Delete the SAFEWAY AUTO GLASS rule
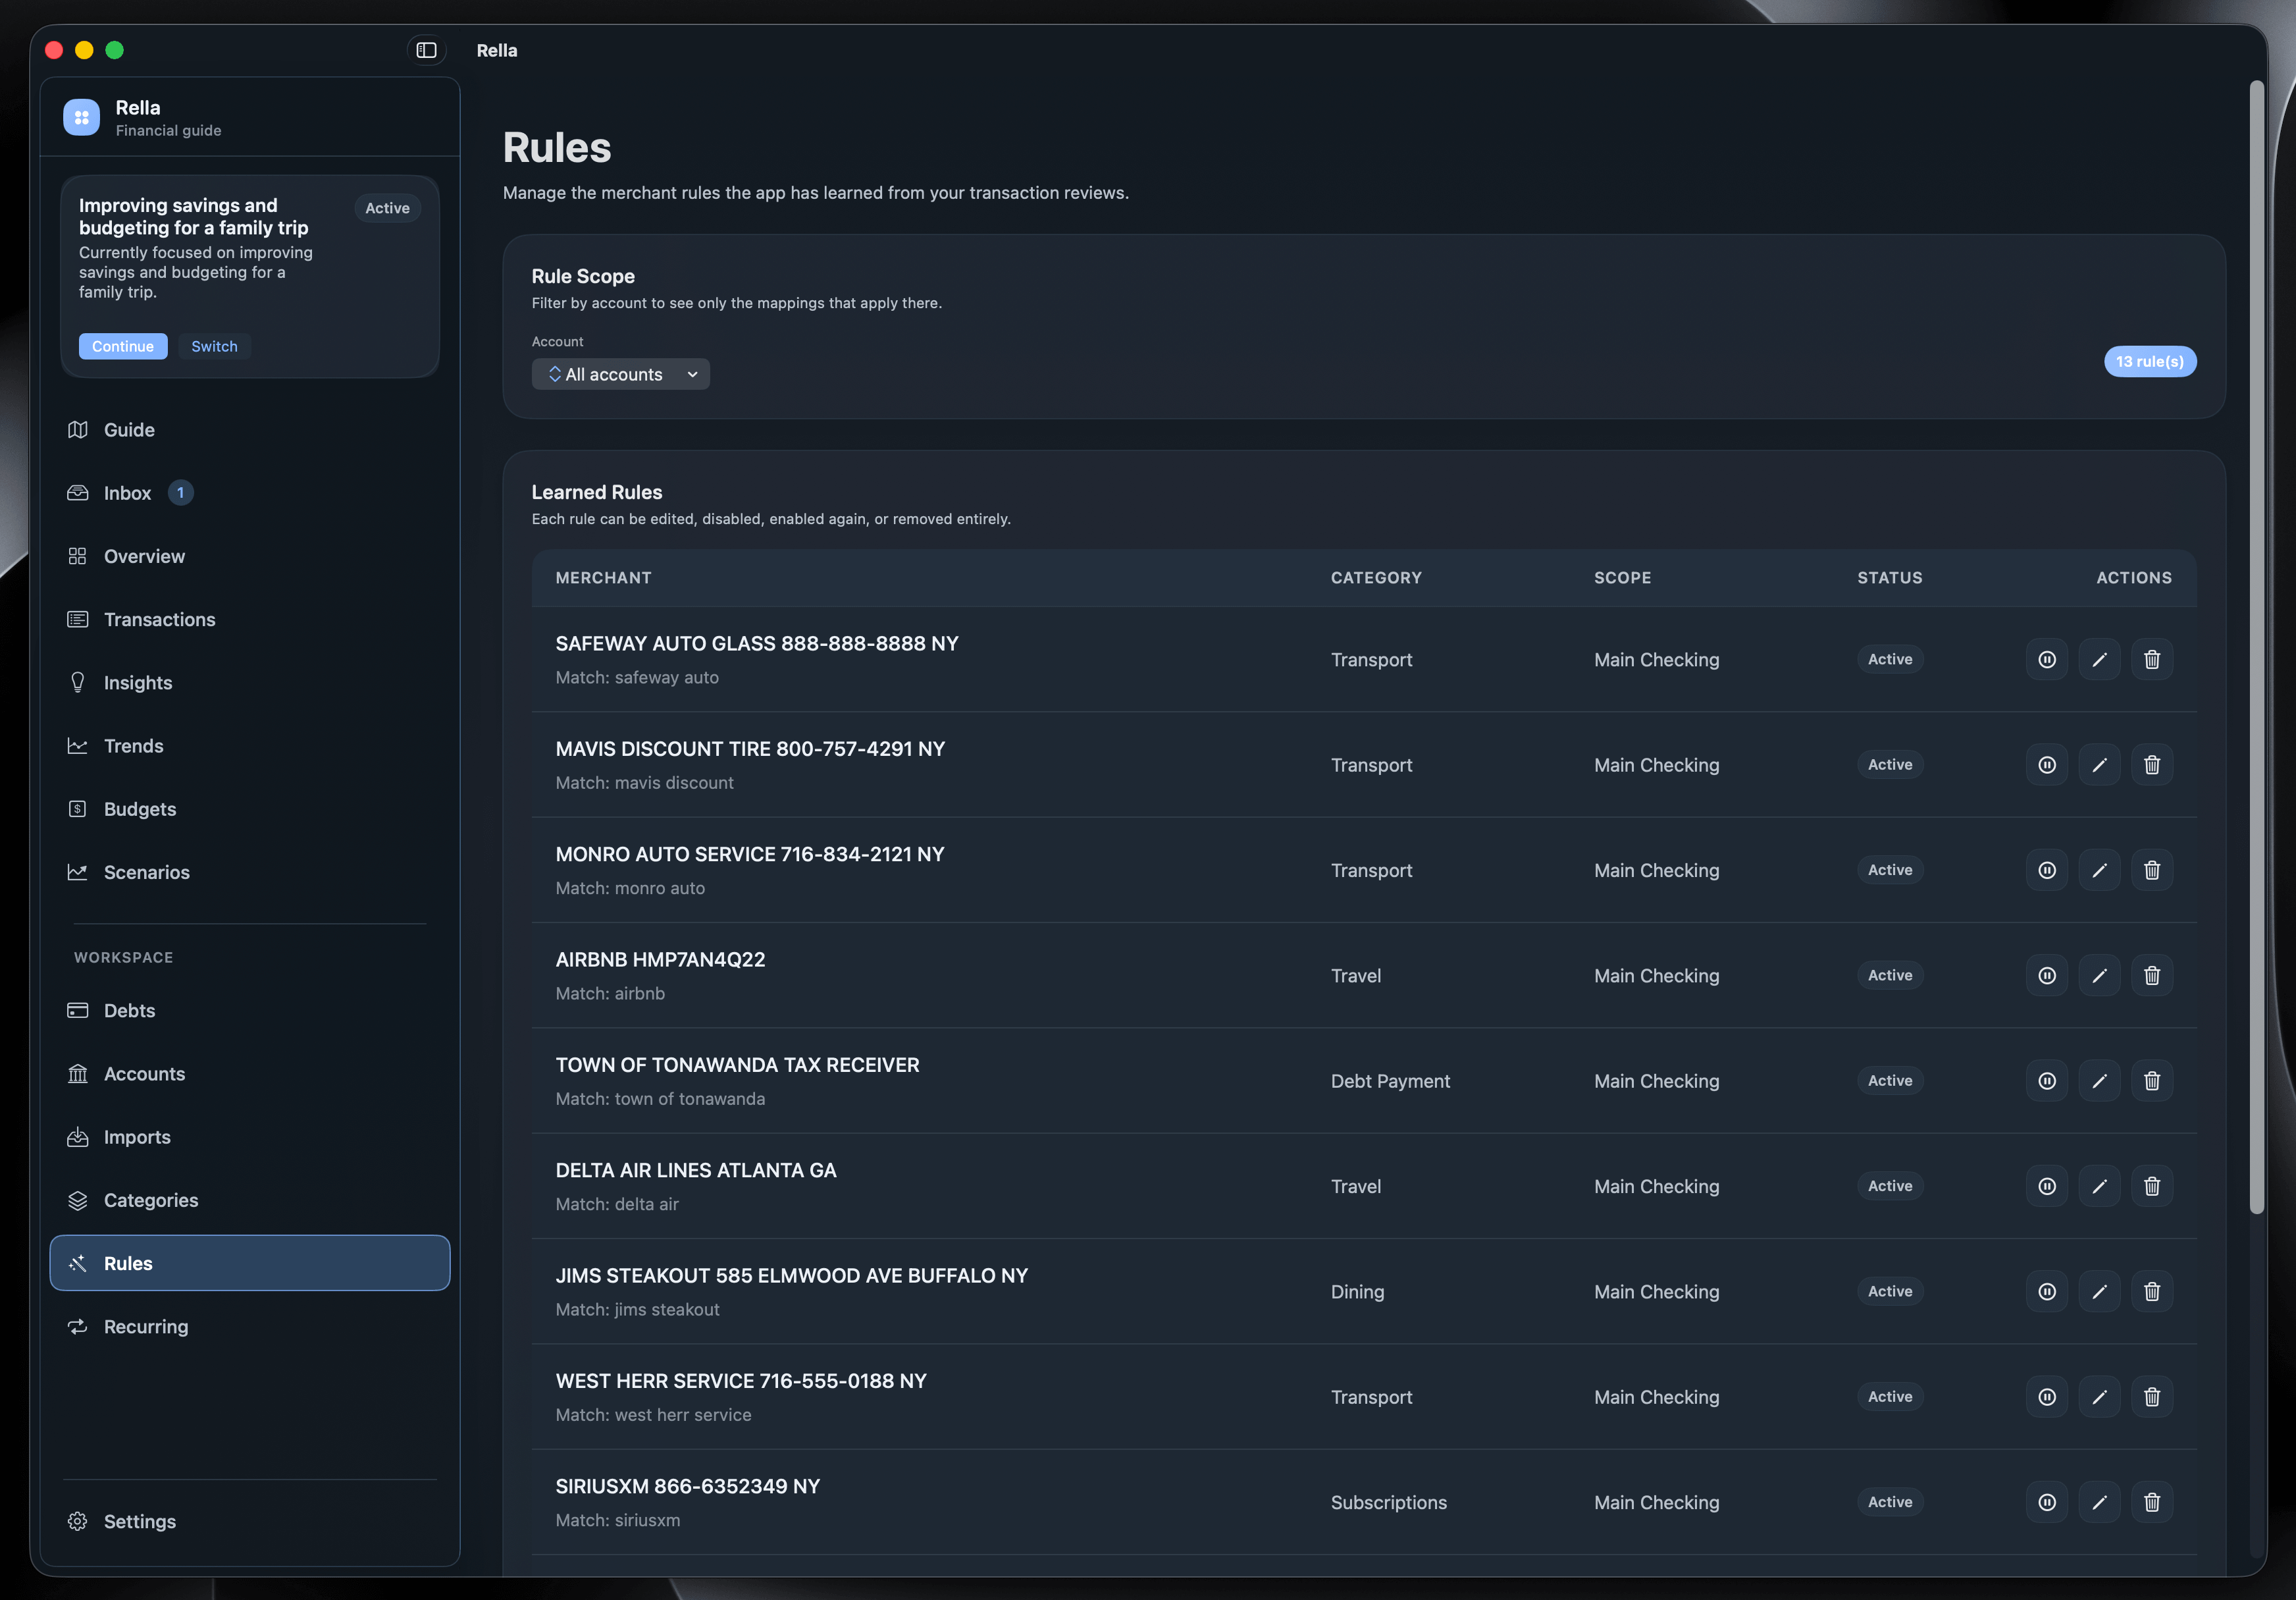This screenshot has width=2296, height=1600. 2152,659
